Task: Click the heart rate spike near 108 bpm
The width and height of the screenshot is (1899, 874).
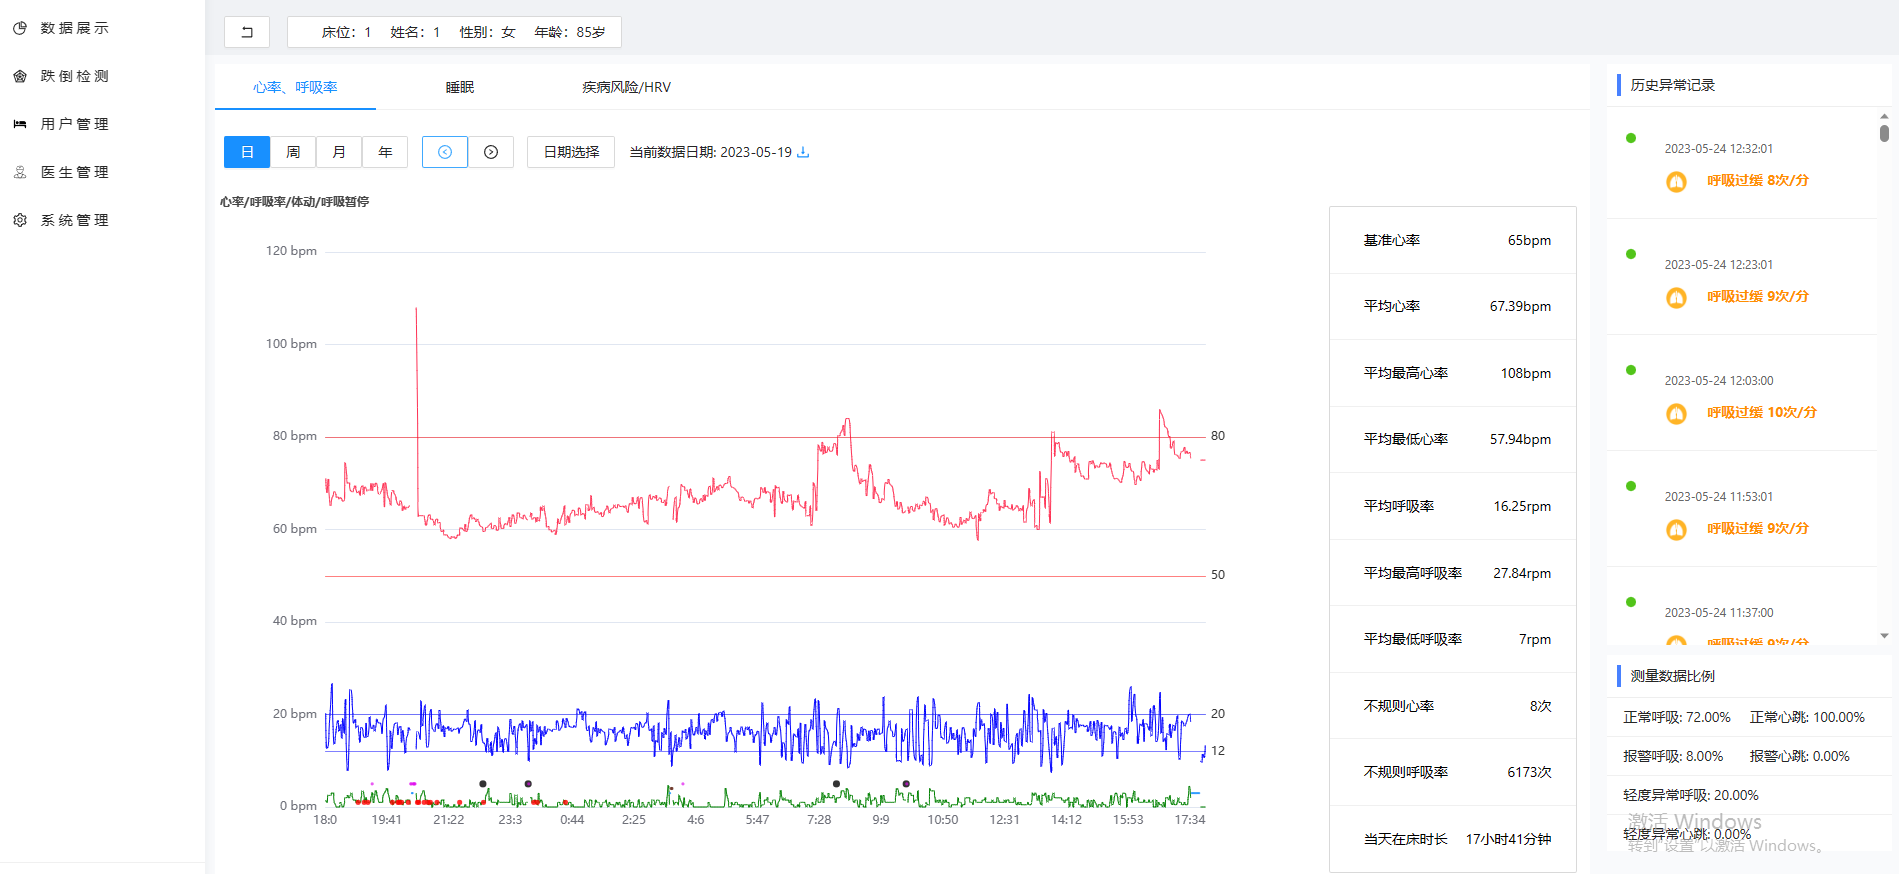Action: (416, 310)
